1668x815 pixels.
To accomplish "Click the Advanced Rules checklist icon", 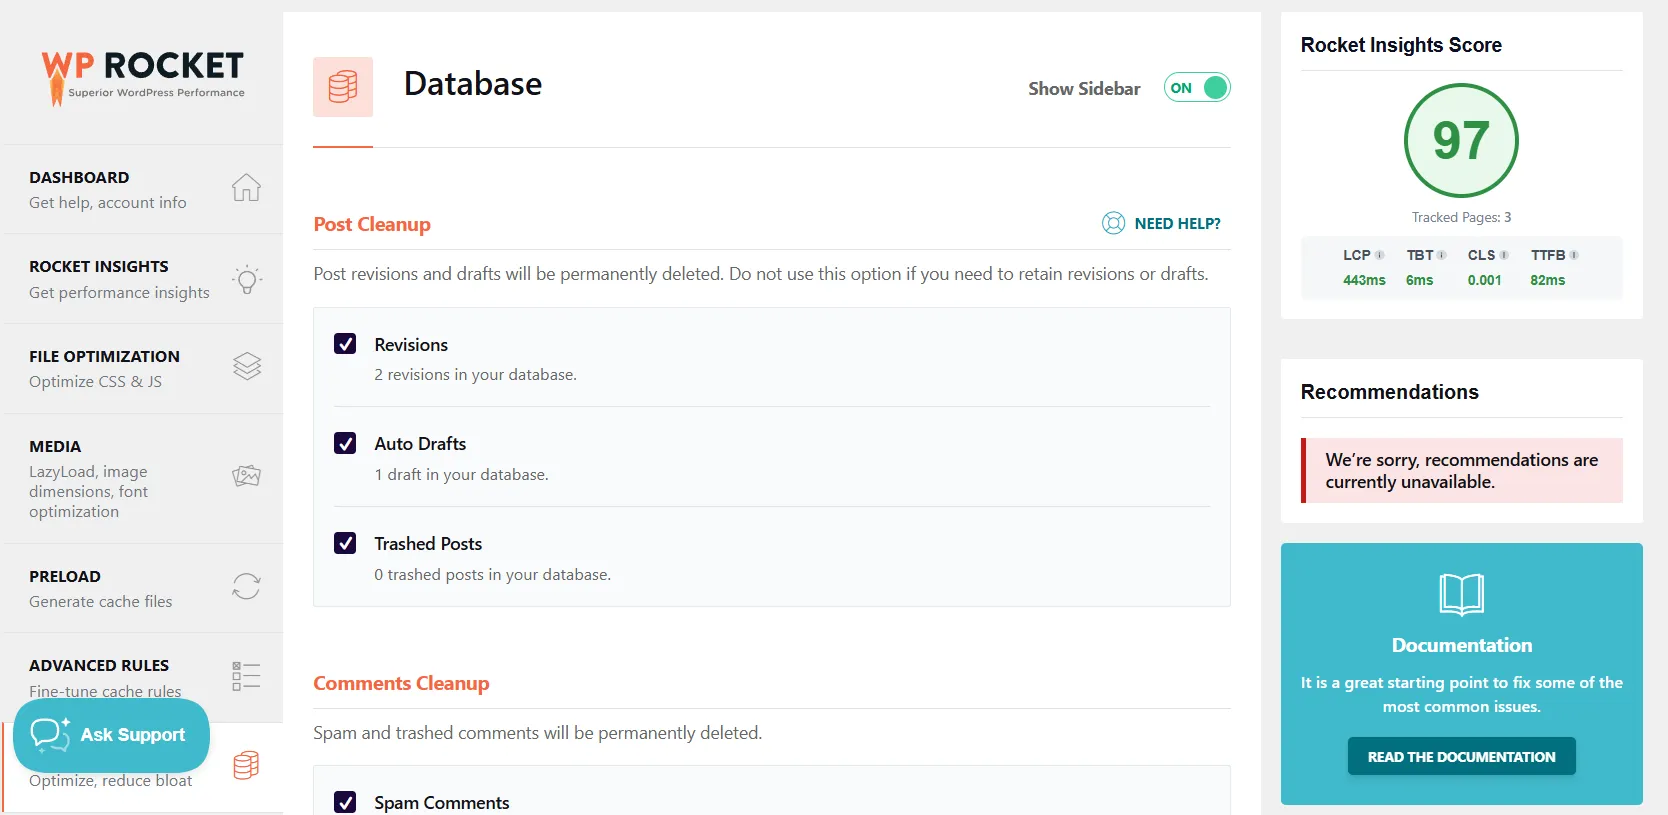I will (x=246, y=676).
